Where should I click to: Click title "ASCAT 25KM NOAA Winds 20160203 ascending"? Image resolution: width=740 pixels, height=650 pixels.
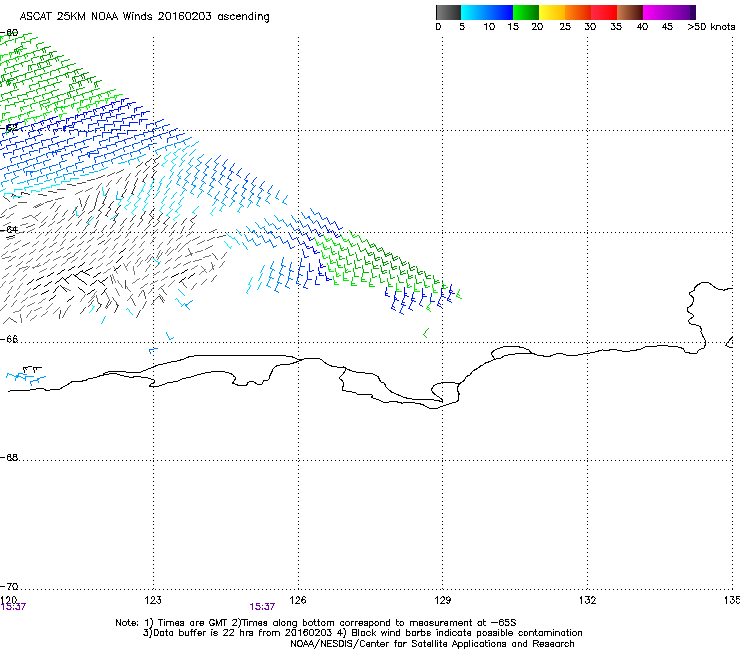(x=144, y=17)
